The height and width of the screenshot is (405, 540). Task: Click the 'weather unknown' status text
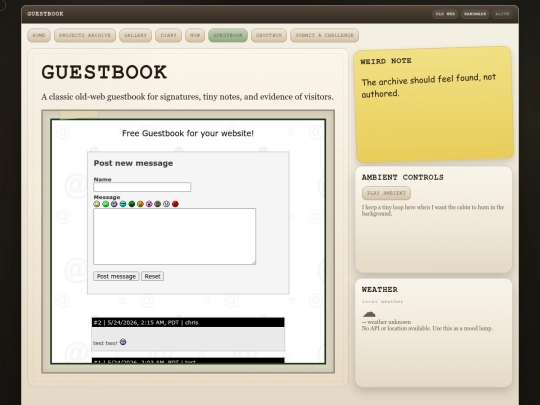point(386,322)
